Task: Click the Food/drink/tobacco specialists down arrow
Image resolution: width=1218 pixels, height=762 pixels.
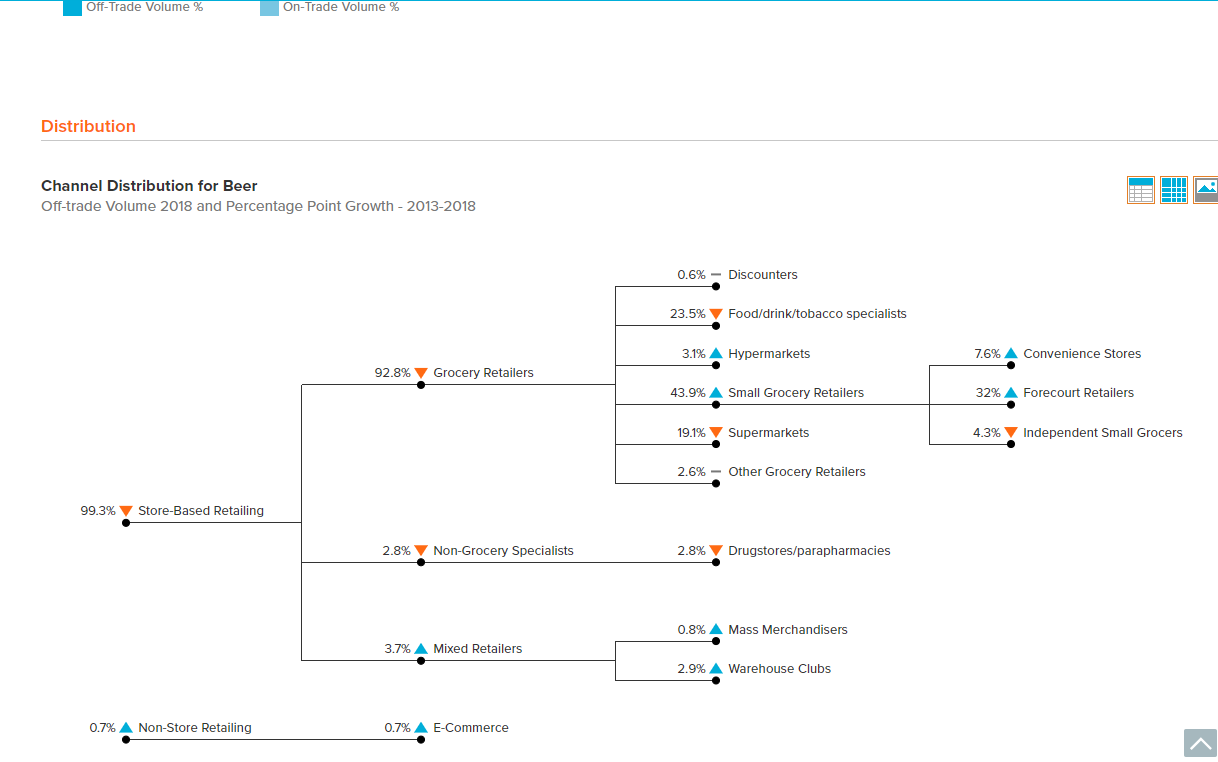Action: (716, 314)
